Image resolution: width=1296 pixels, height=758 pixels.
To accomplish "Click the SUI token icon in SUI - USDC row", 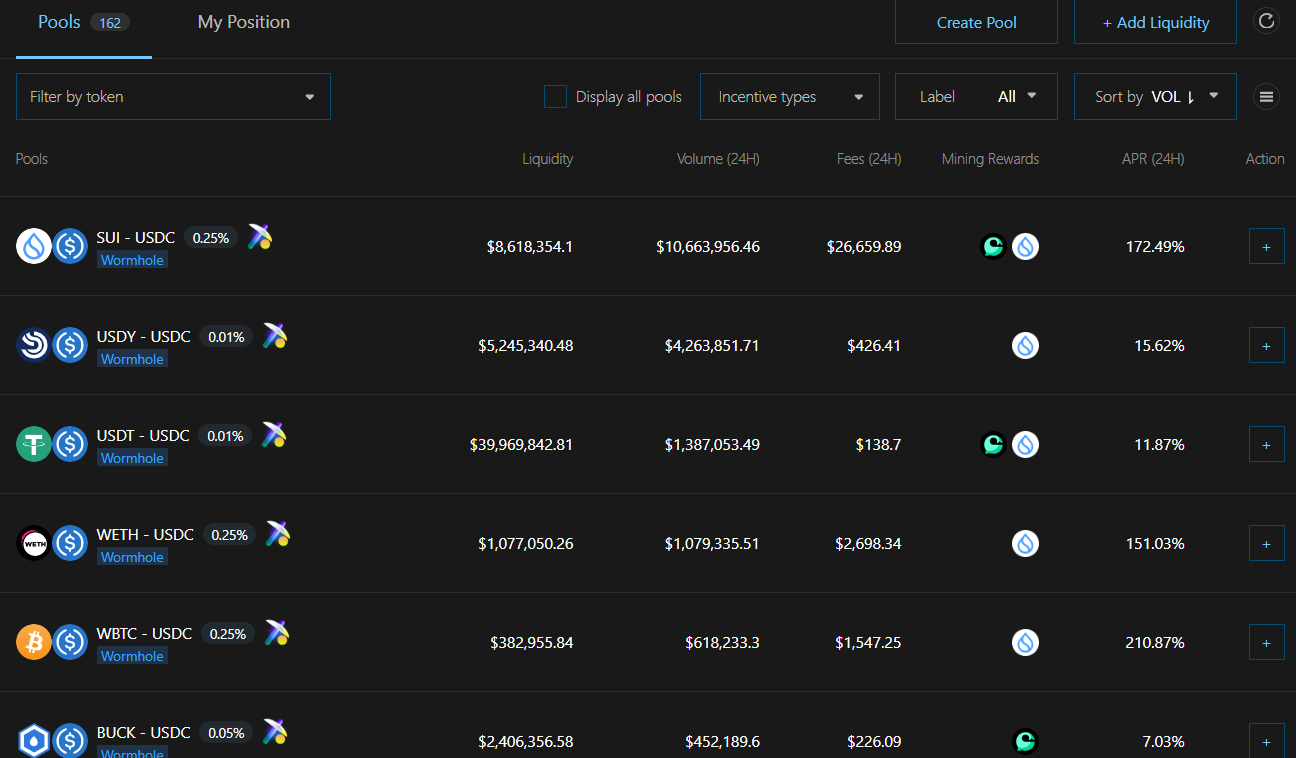I will tap(34, 246).
